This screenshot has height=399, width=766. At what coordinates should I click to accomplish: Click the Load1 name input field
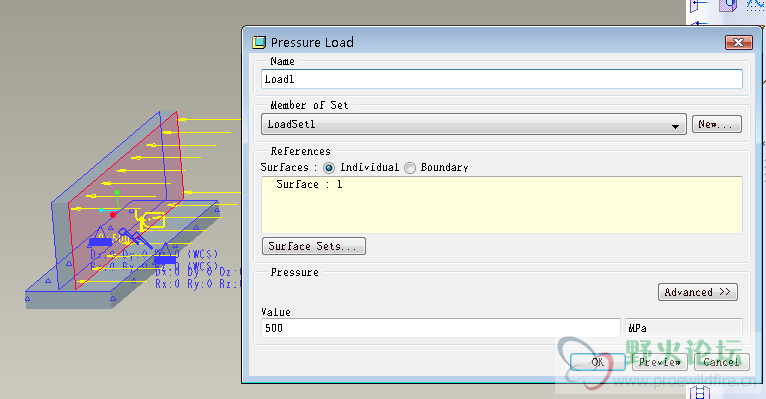(x=502, y=79)
